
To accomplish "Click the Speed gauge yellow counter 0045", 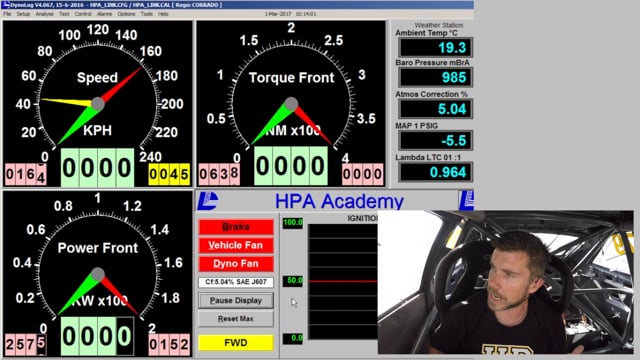I will 169,174.
